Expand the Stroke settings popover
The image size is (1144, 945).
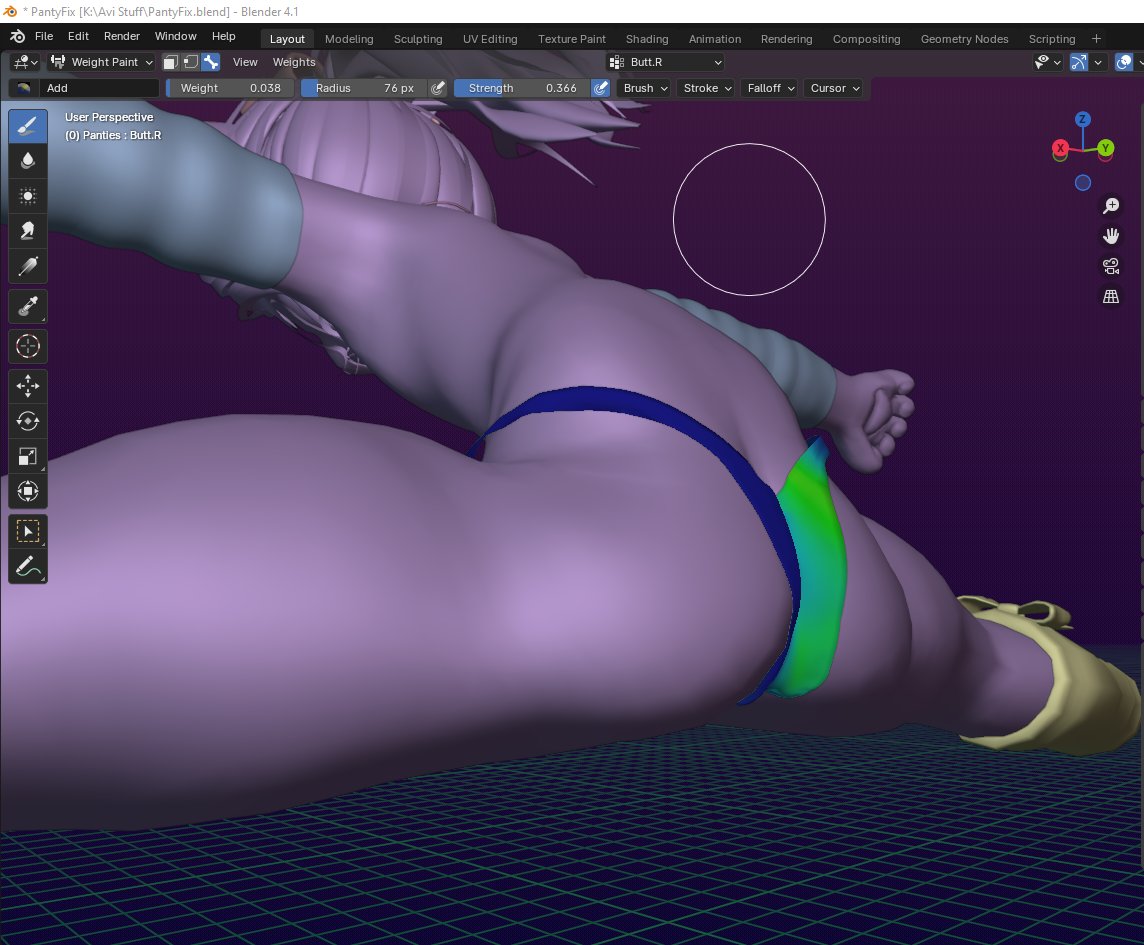coord(707,88)
